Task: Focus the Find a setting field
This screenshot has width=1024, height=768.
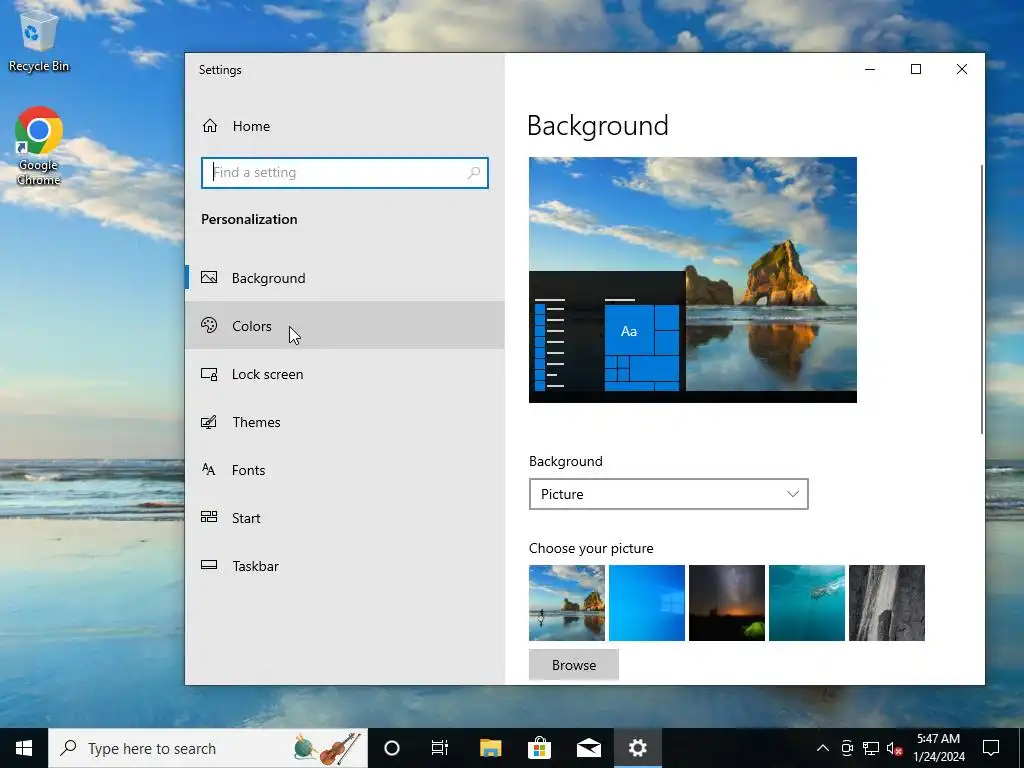Action: 345,172
